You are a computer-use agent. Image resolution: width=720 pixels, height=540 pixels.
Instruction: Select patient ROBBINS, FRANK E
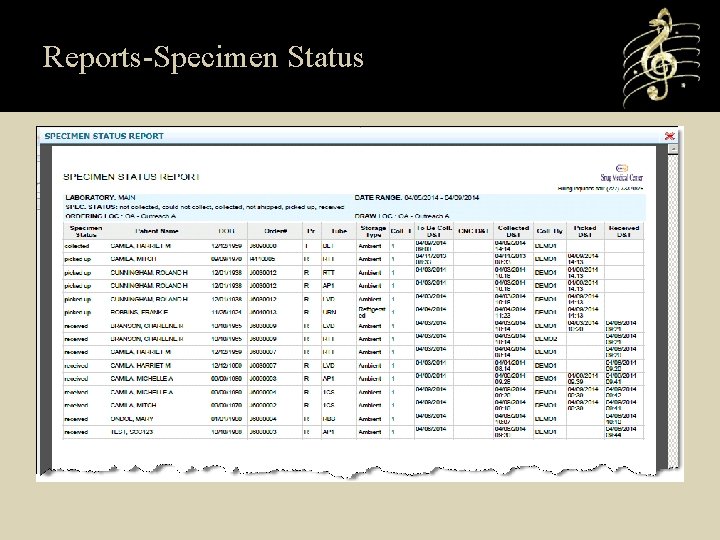139,312
